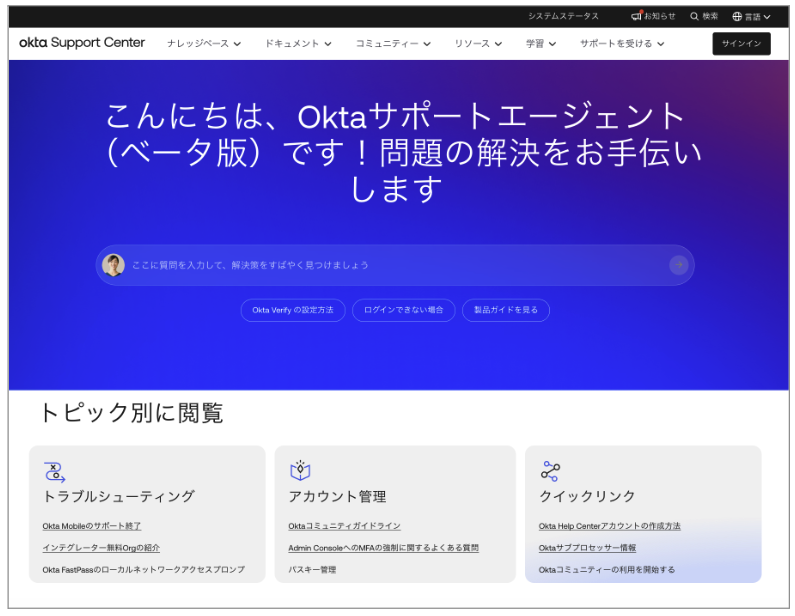795x616 pixels.
Task: Click the 検索 magnifier icon
Action: click(694, 16)
